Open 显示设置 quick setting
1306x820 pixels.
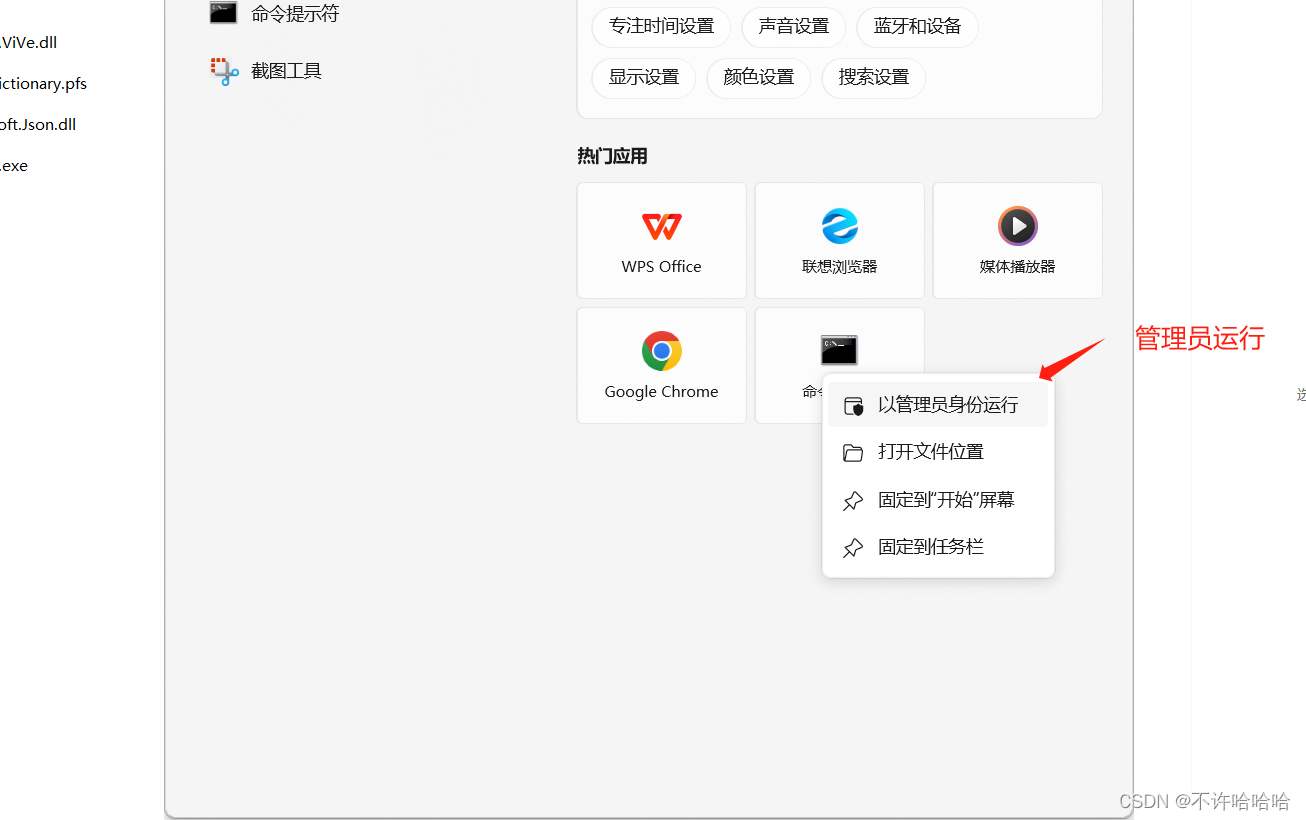[644, 77]
